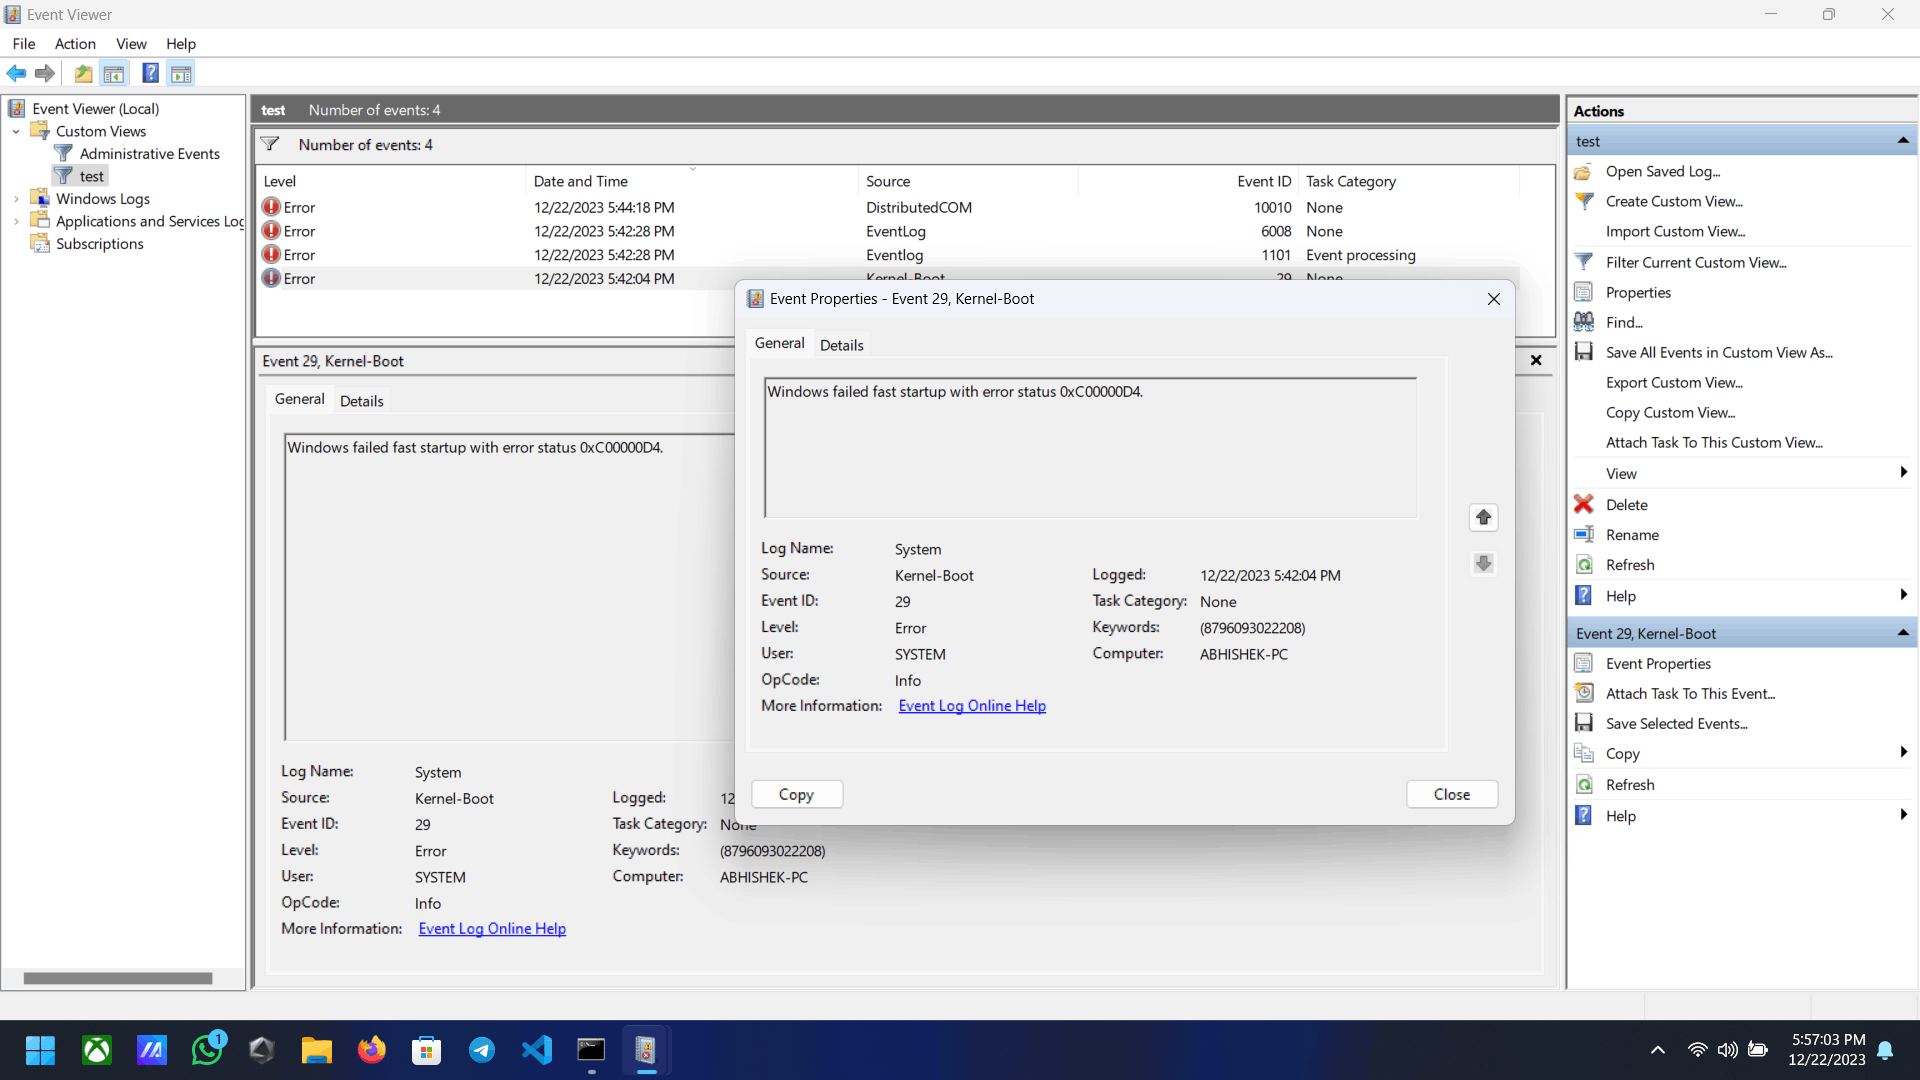Expand the Copy submenu in Actions
The image size is (1920, 1080).
[x=1903, y=752]
